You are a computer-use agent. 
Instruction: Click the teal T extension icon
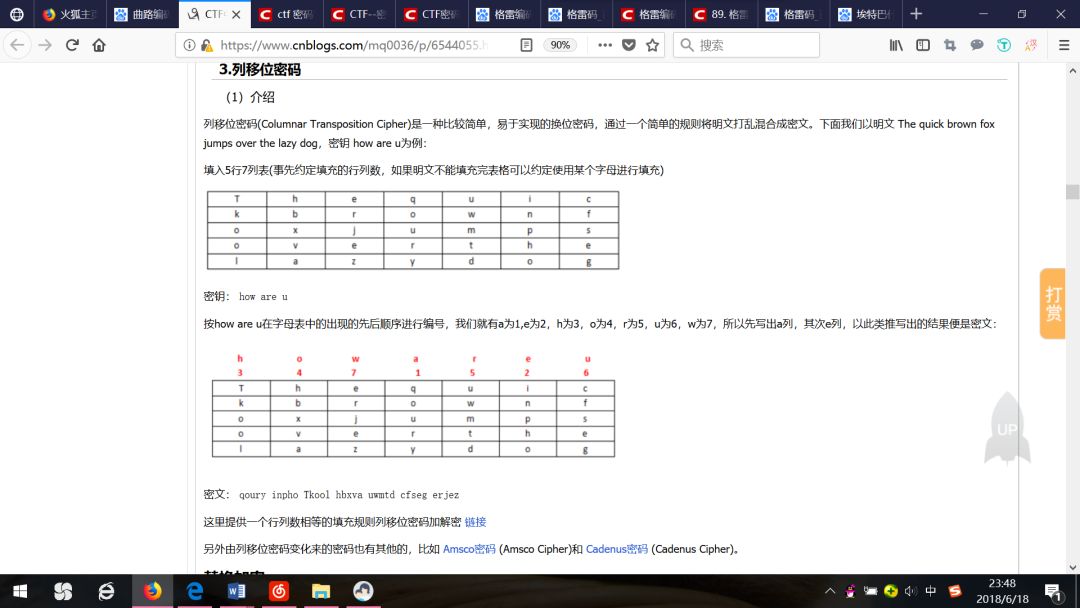tap(1003, 45)
